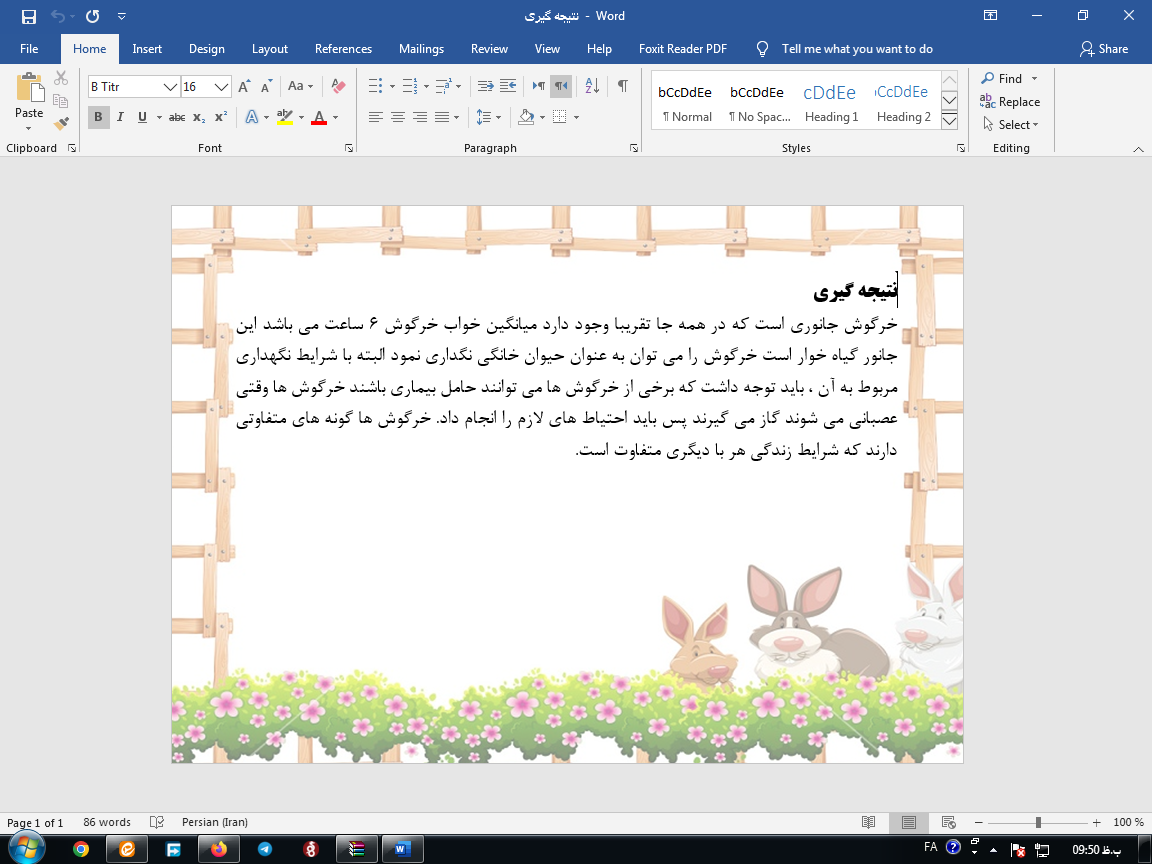This screenshot has height=864, width=1152.
Task: Click the Center alignment icon
Action: tap(398, 117)
